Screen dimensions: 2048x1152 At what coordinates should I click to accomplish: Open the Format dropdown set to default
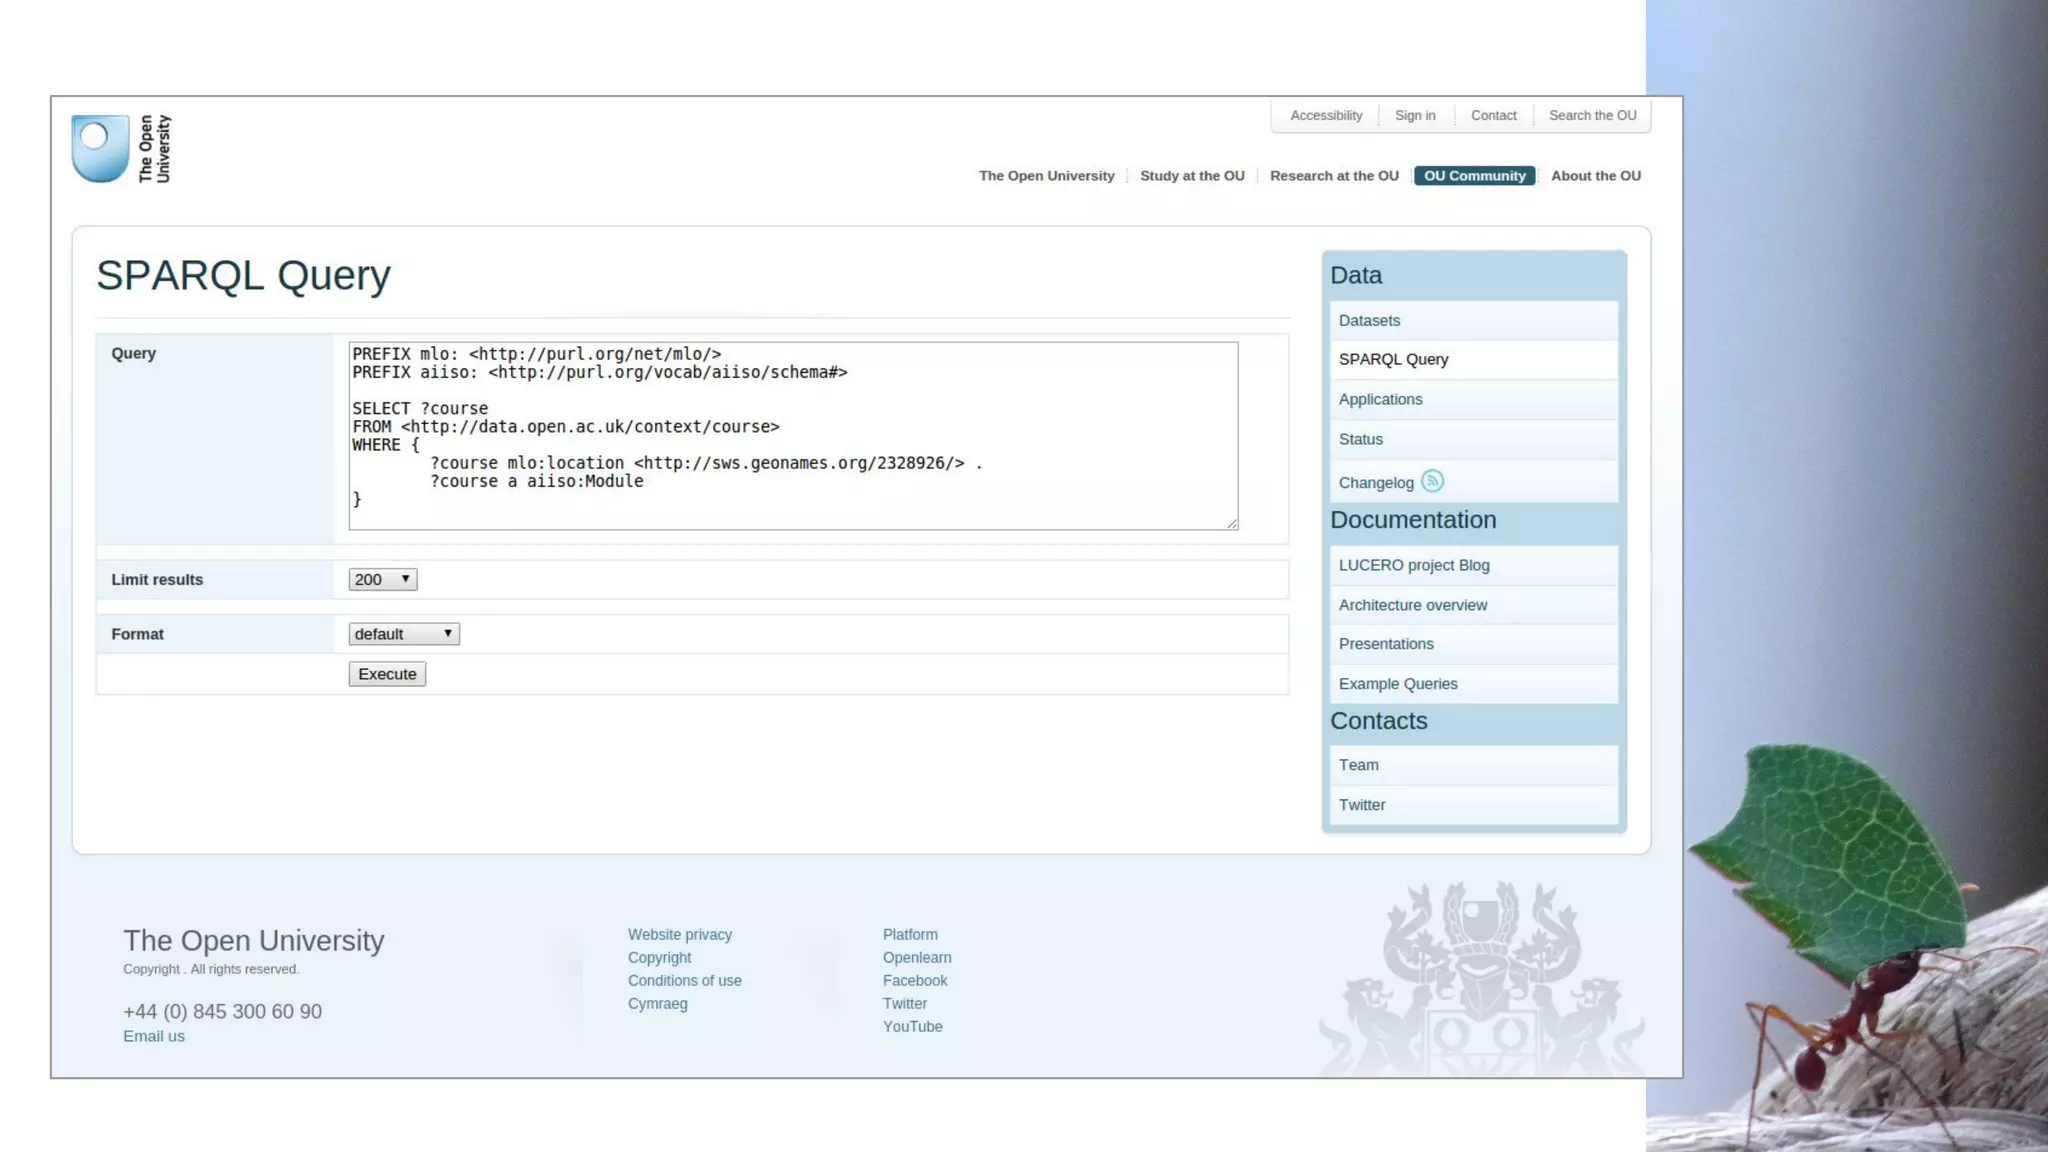click(403, 634)
